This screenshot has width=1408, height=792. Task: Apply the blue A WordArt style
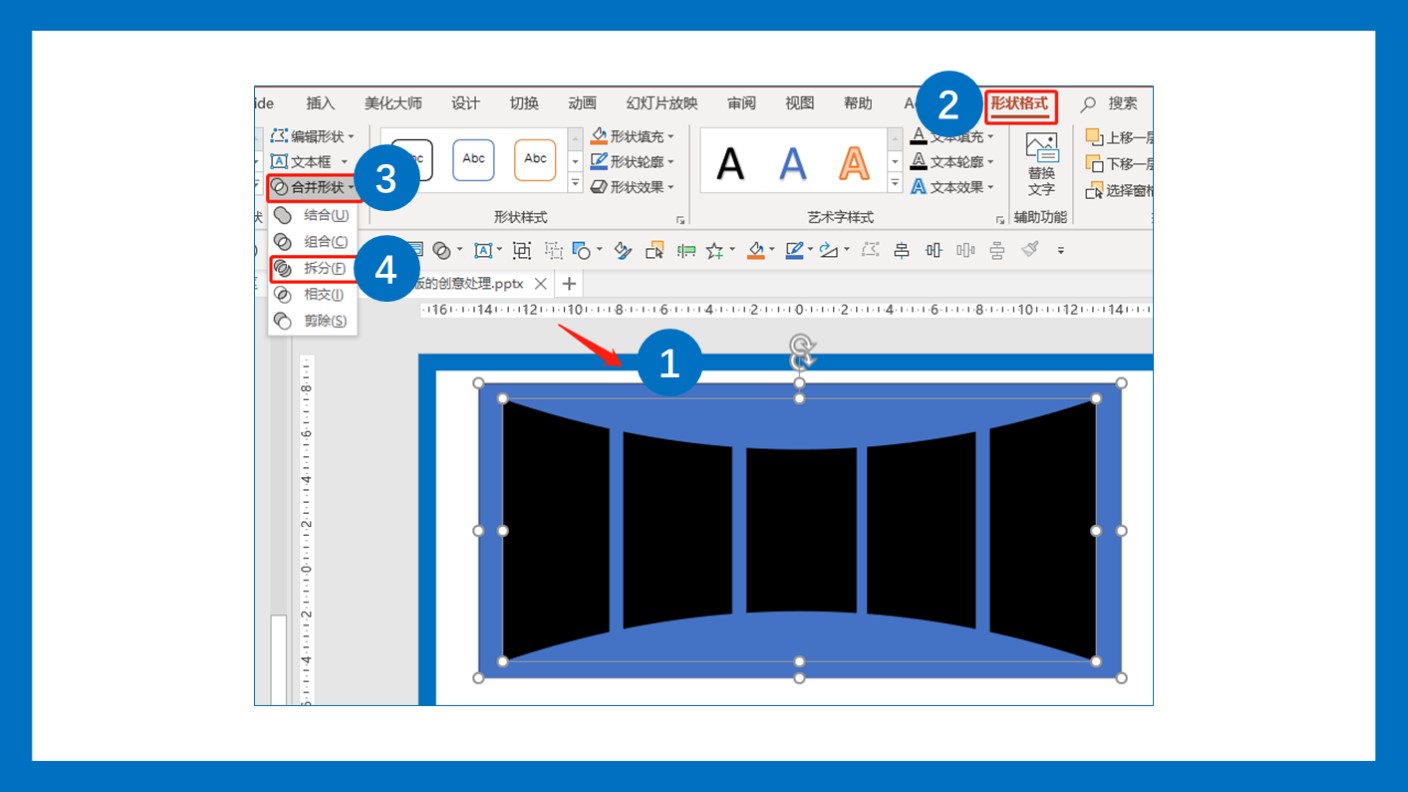[793, 162]
